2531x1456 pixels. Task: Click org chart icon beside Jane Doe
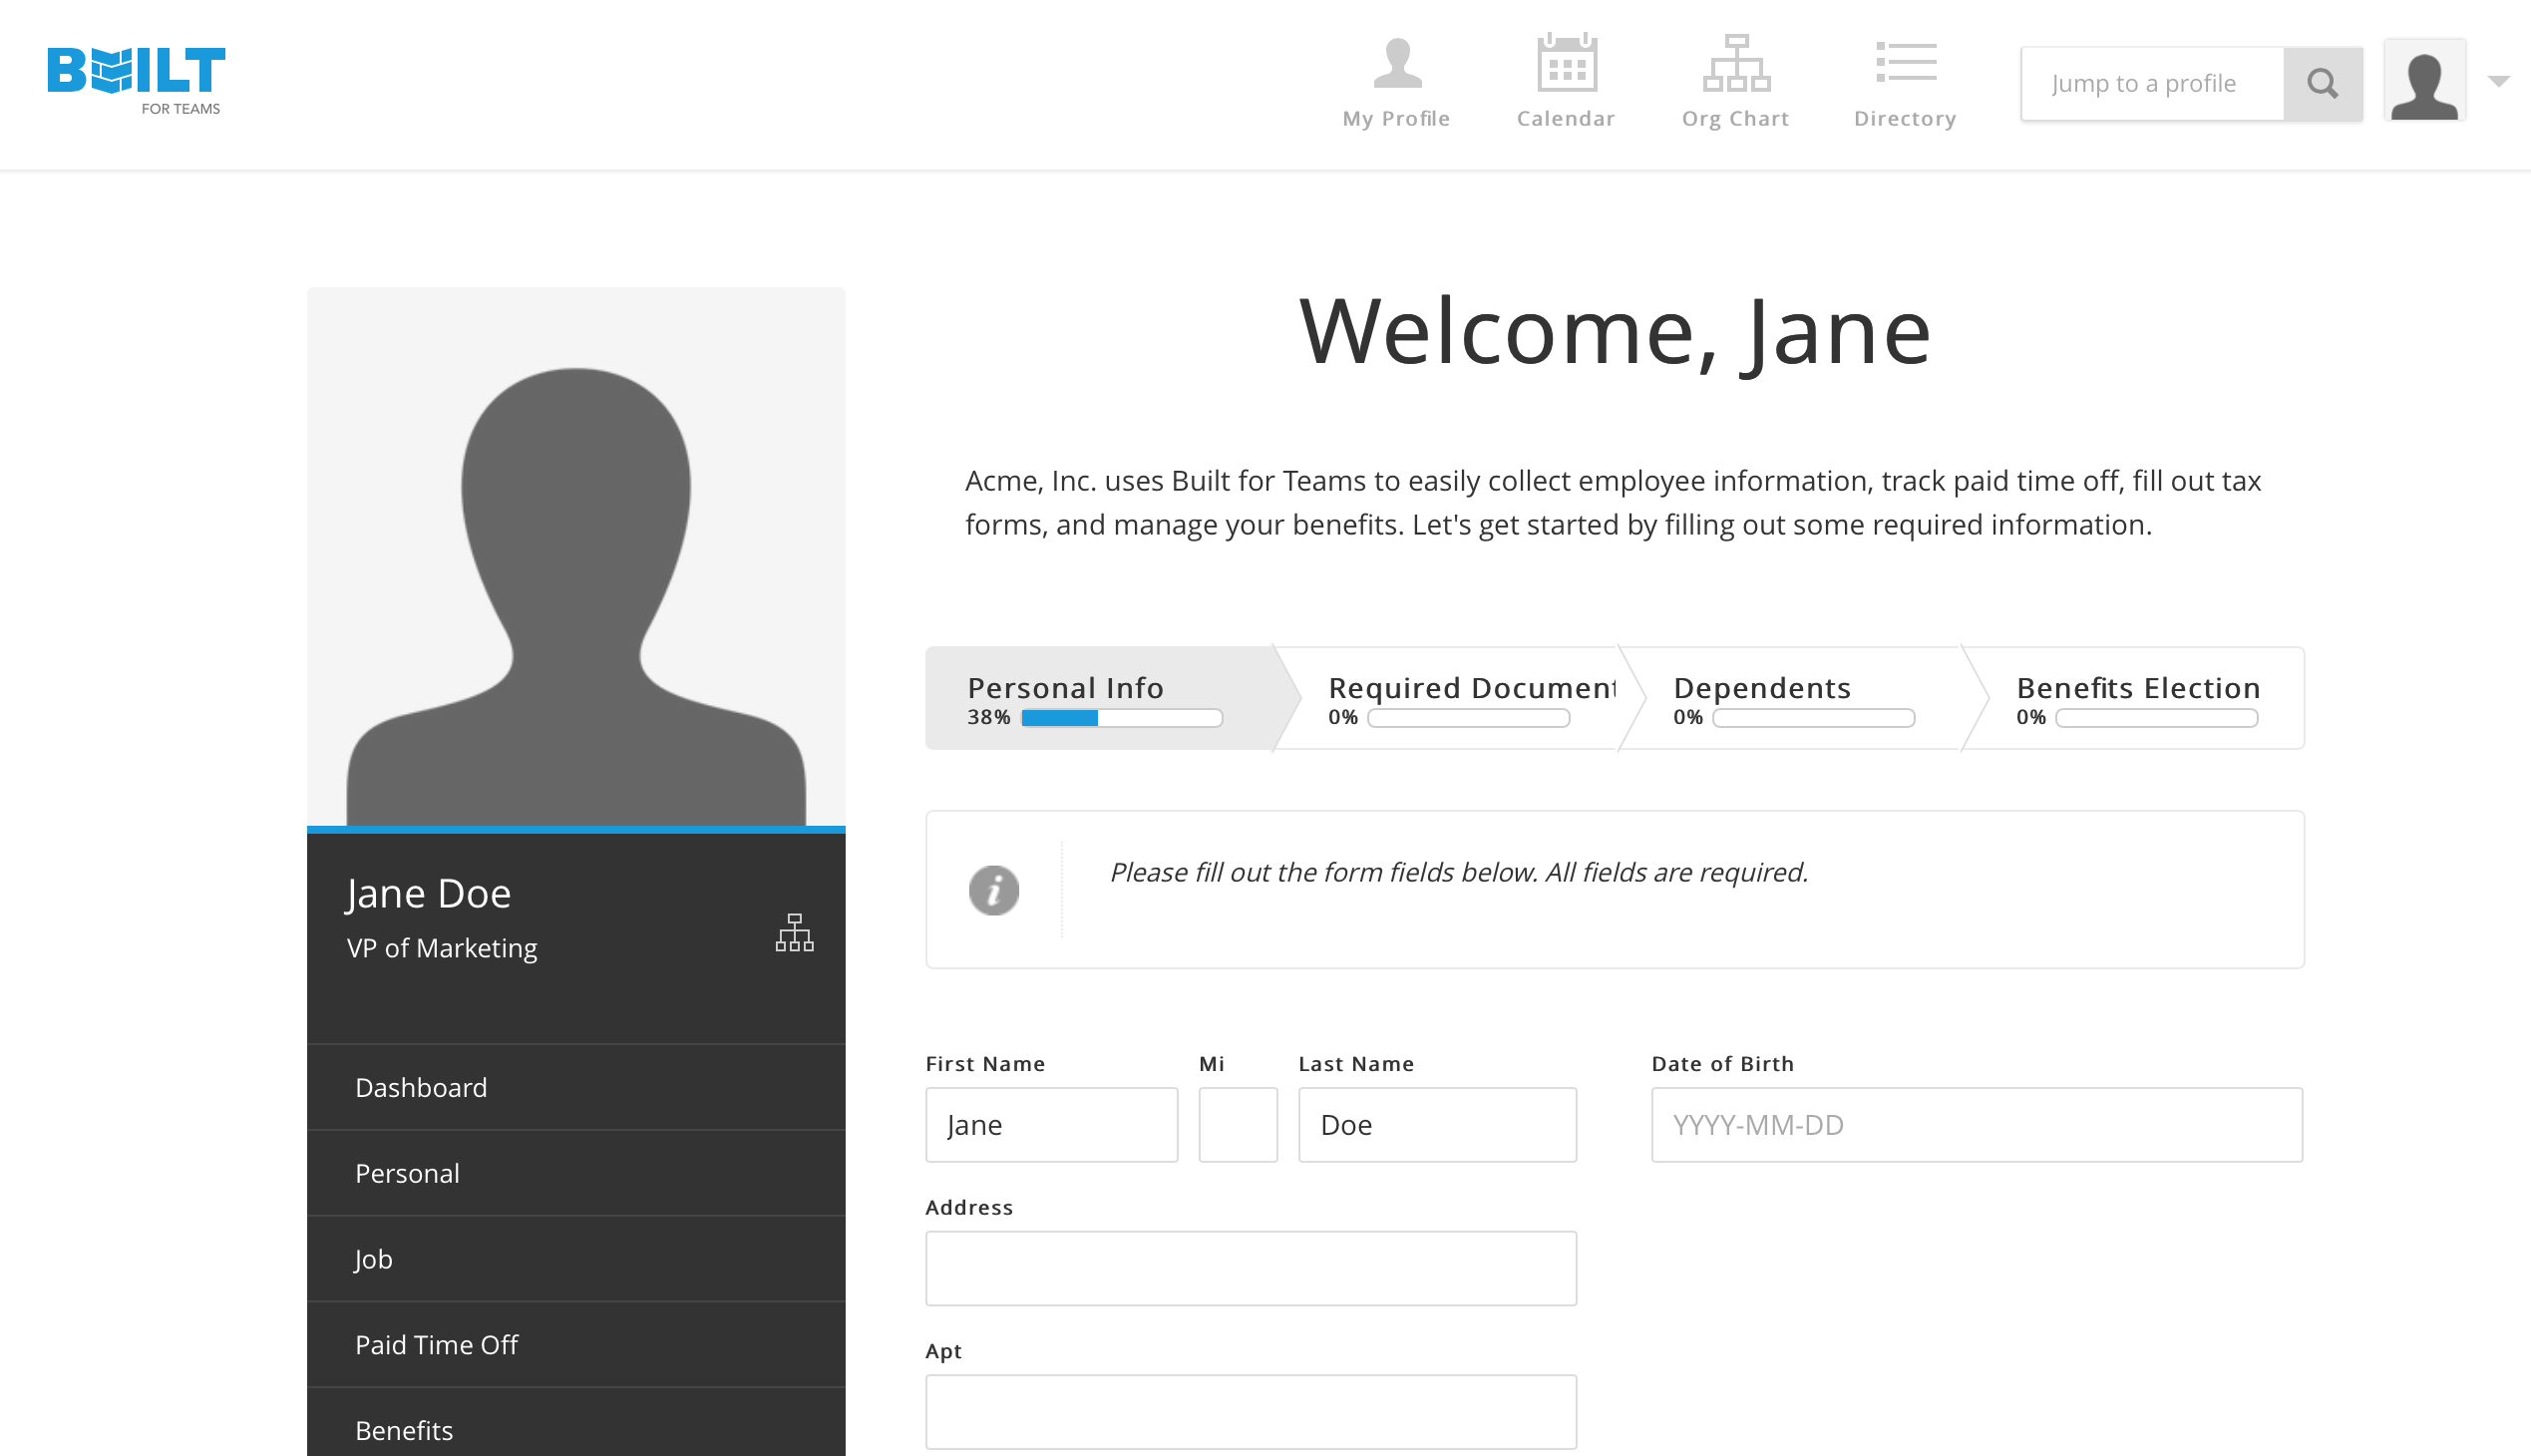click(794, 932)
